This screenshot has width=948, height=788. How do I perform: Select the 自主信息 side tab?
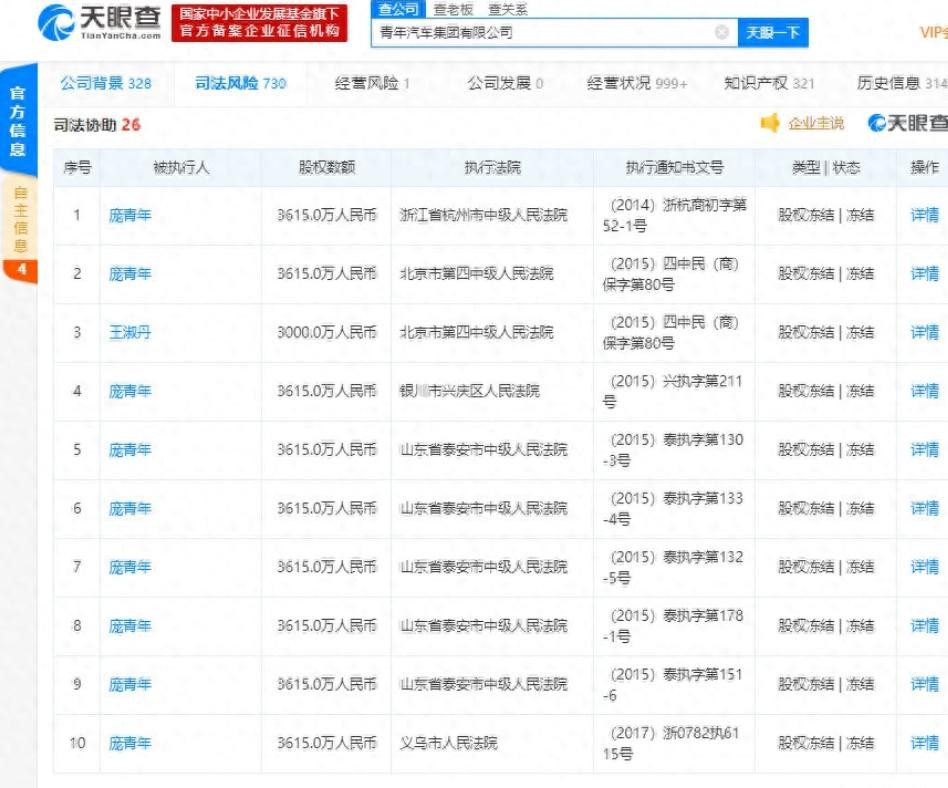20,218
